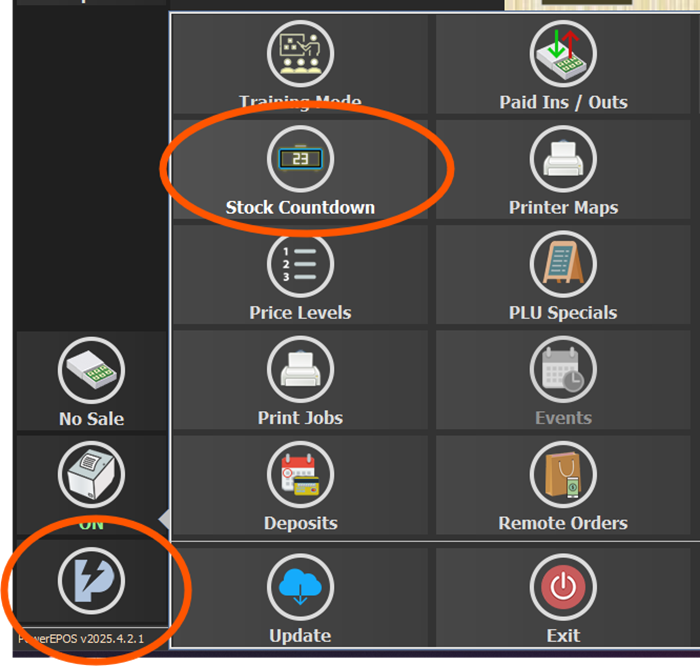Image resolution: width=700 pixels, height=666 pixels.
Task: Click the red Exit power button
Action: pos(563,597)
